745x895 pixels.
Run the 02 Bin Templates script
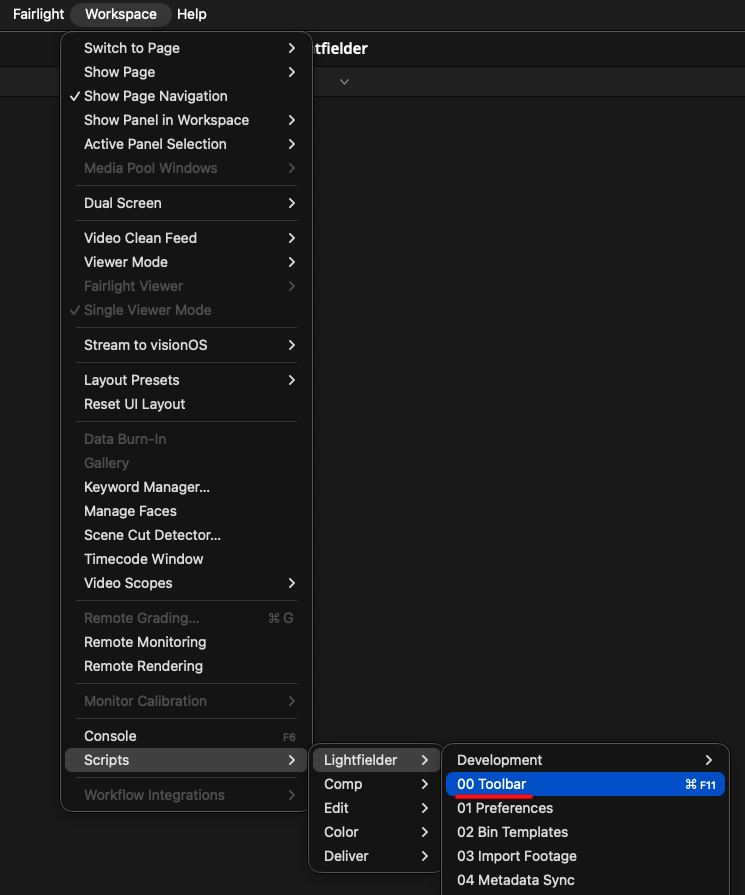(585, 832)
